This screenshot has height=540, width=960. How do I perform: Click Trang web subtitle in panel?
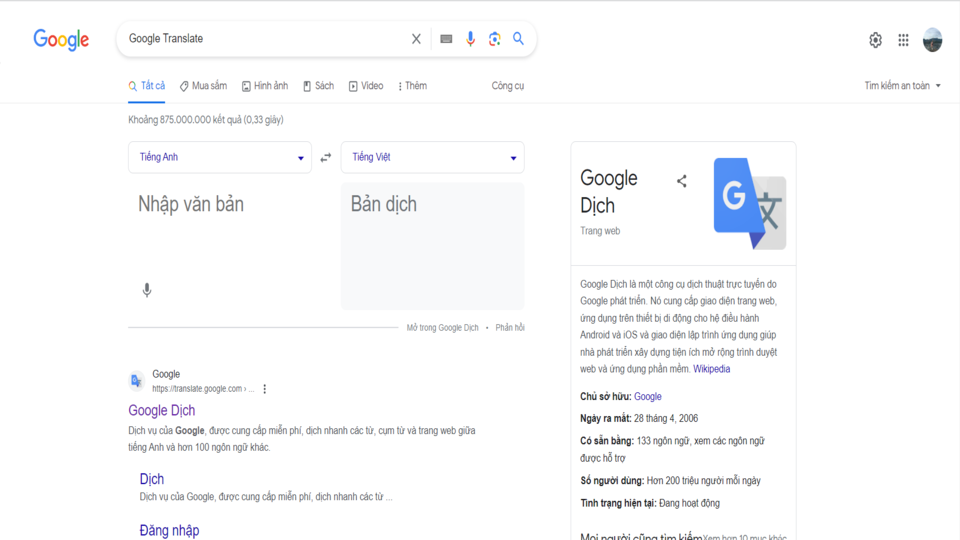[600, 231]
